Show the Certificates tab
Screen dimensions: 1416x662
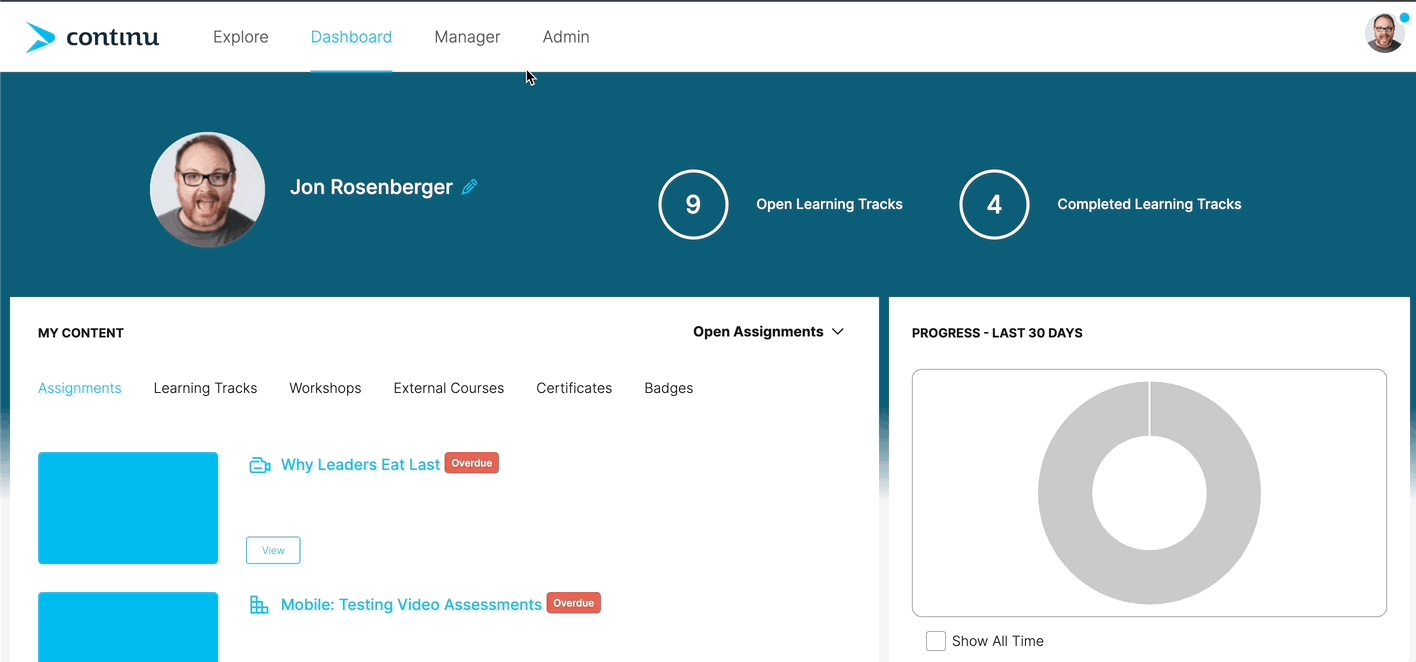click(574, 388)
